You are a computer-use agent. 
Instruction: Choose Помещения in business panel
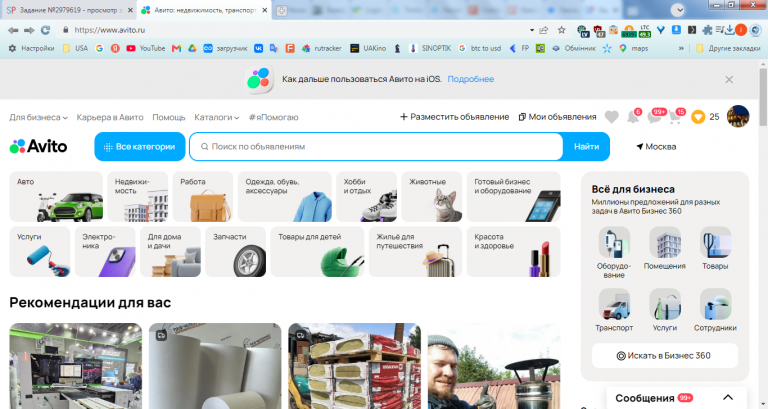click(x=664, y=248)
